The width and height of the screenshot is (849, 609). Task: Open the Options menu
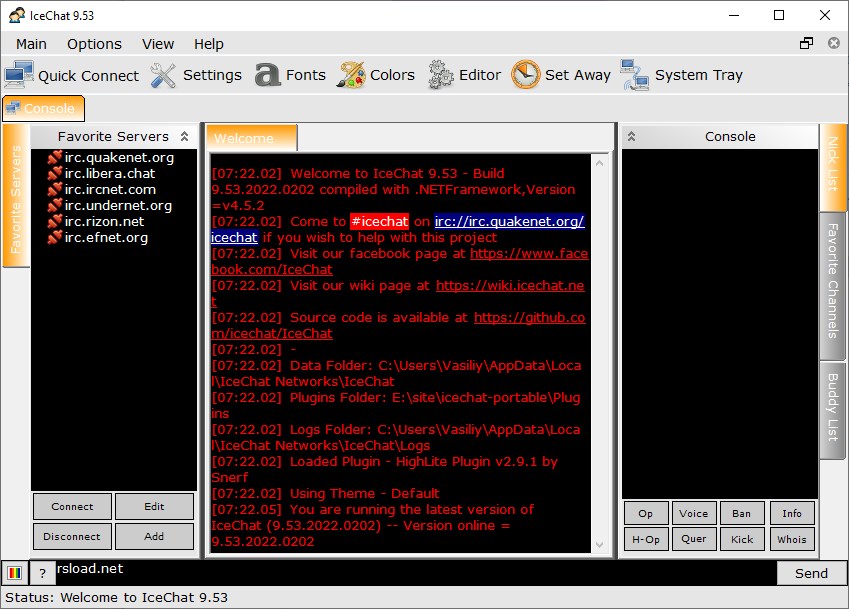(94, 44)
